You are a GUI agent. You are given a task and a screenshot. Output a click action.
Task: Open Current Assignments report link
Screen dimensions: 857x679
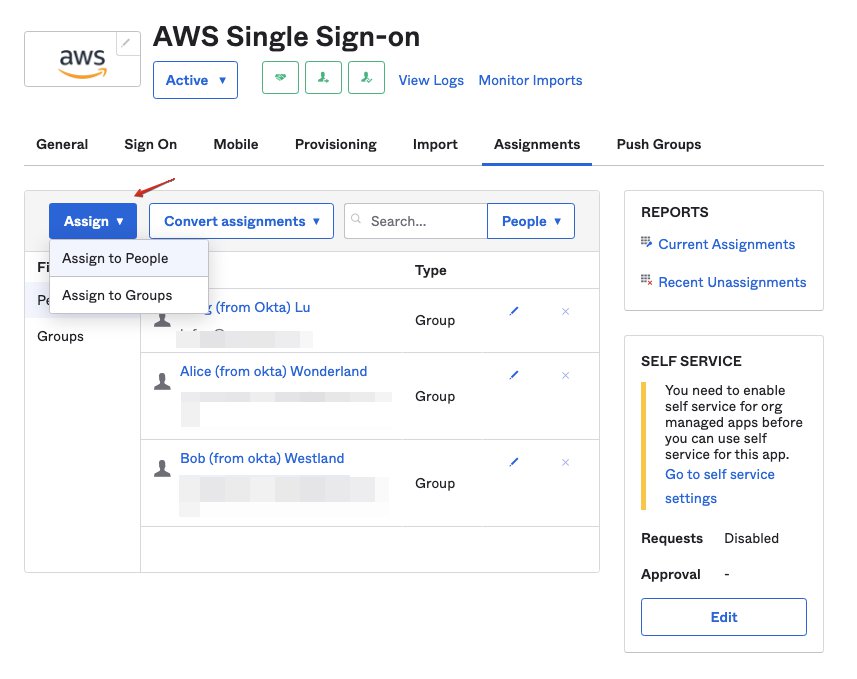726,244
